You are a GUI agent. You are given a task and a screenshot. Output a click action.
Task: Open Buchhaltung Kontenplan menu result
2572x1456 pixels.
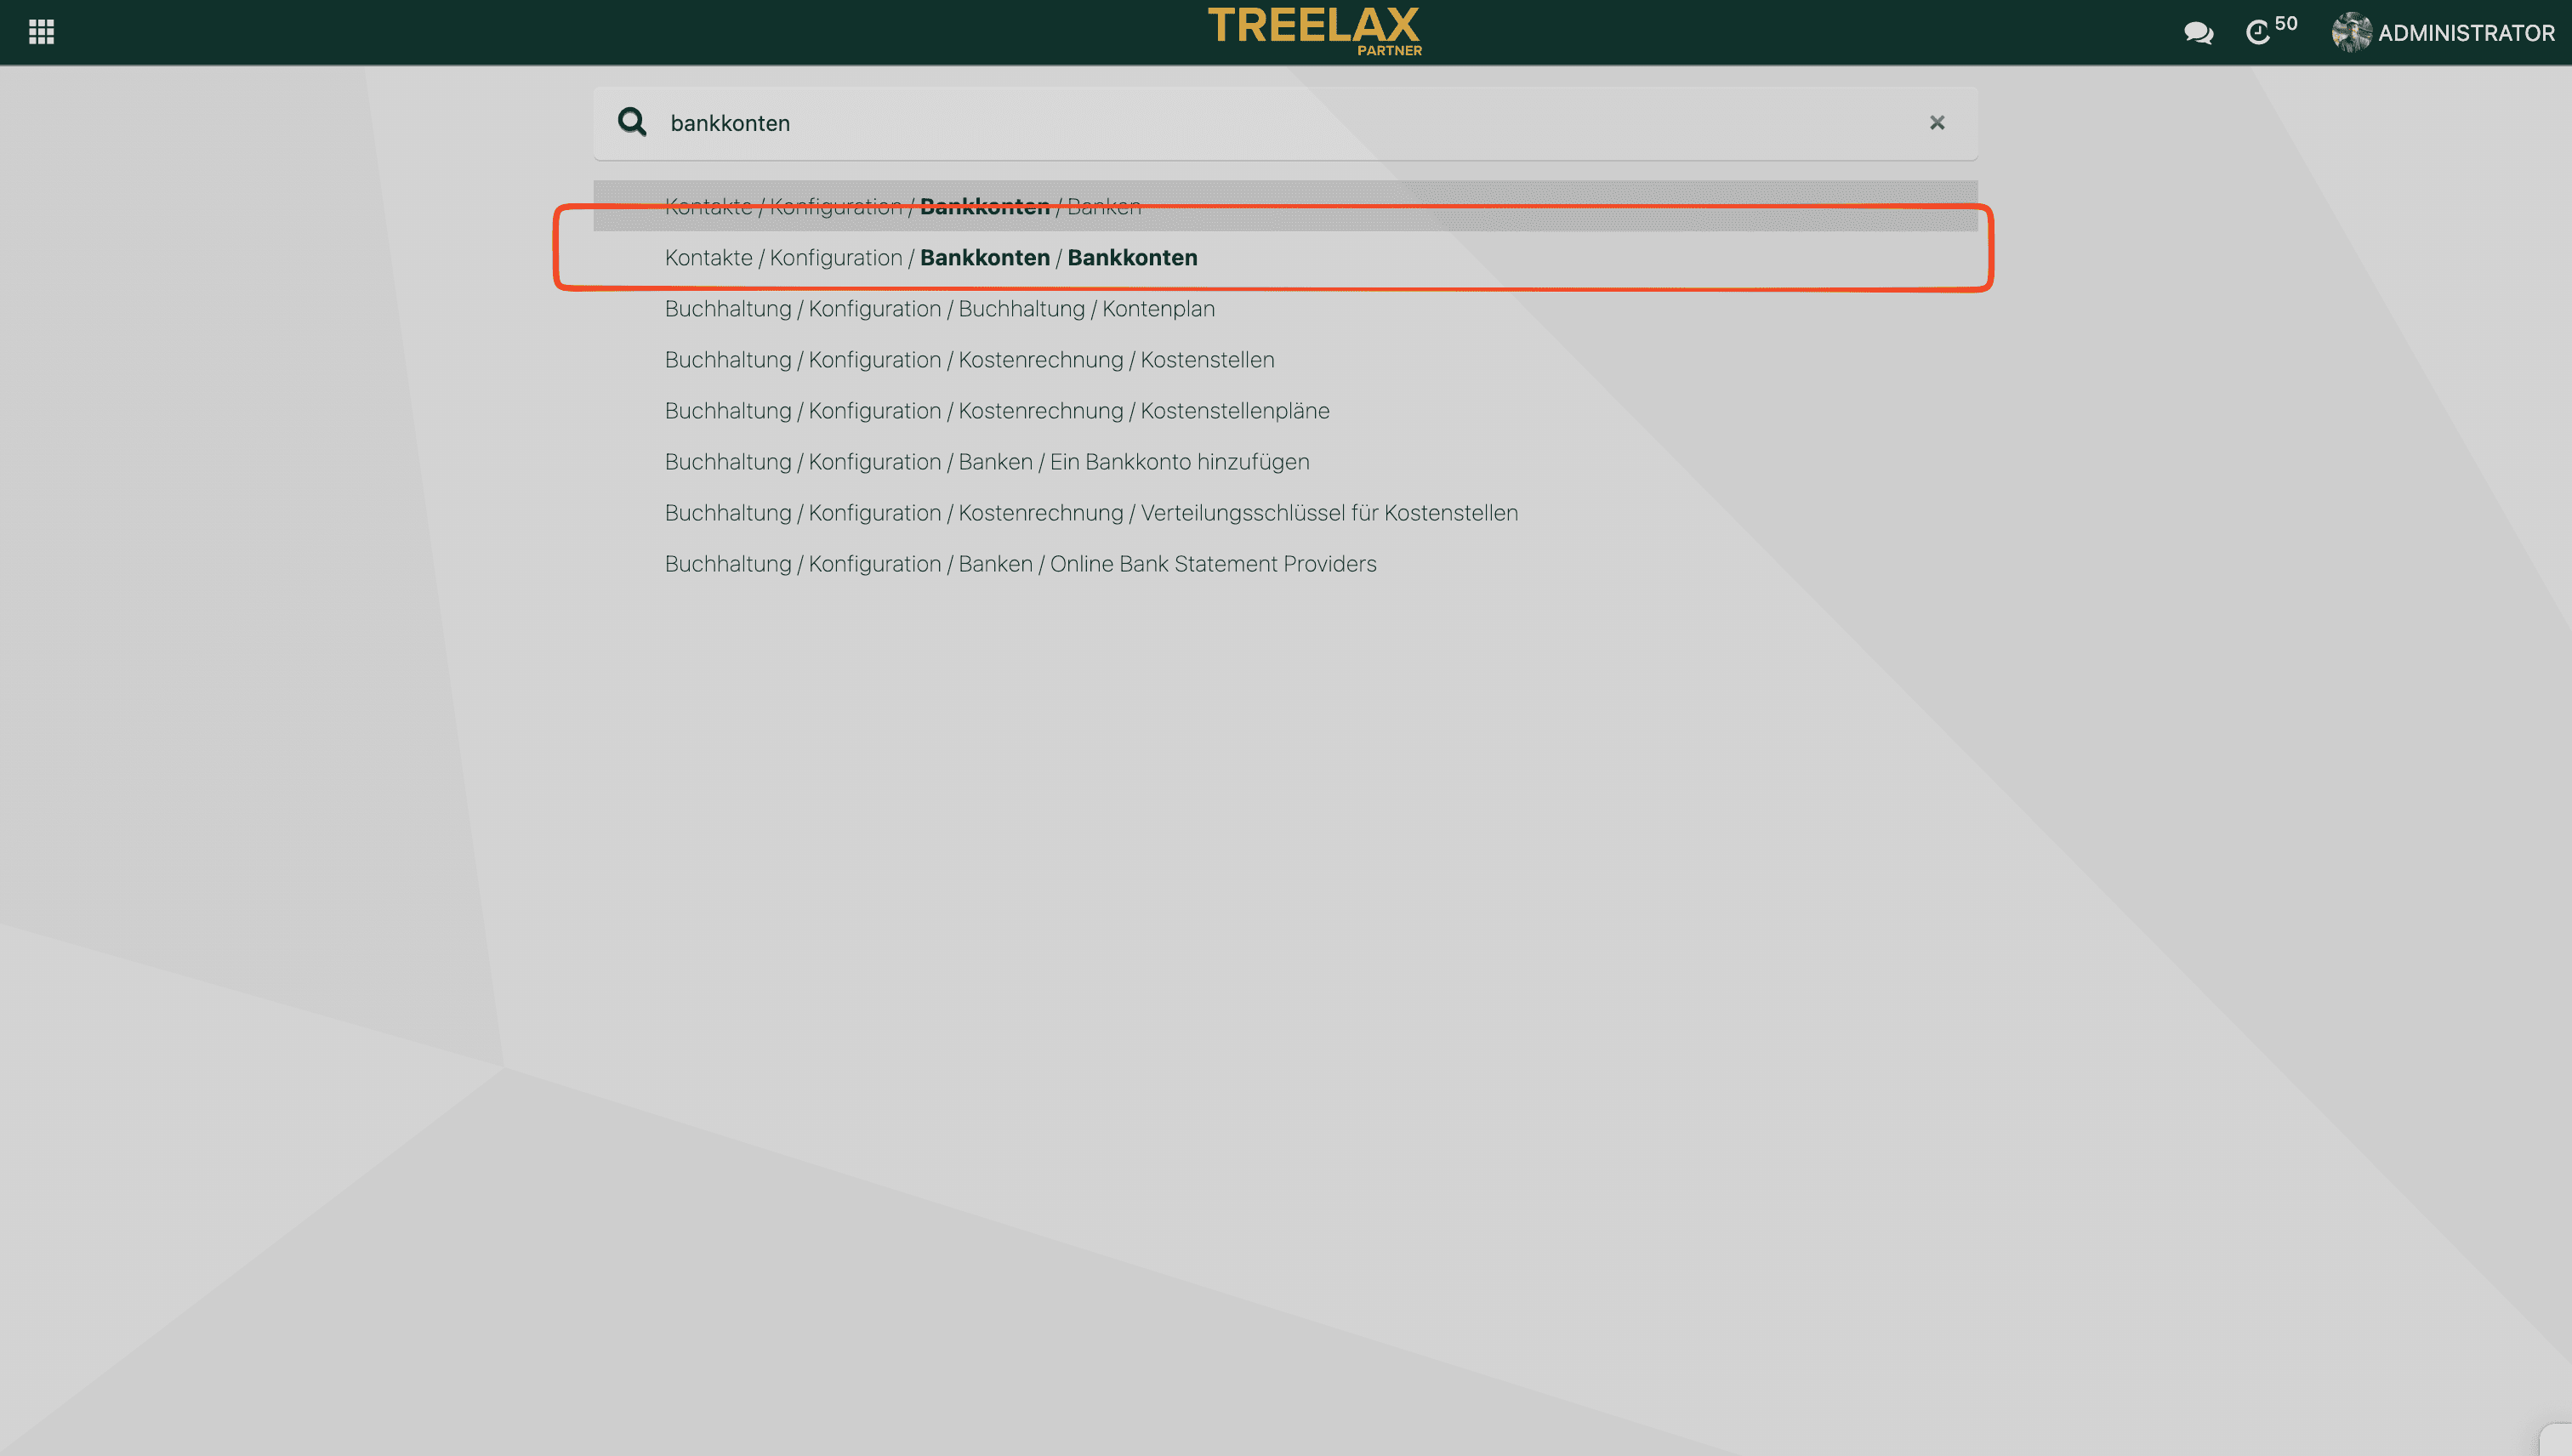coord(940,309)
